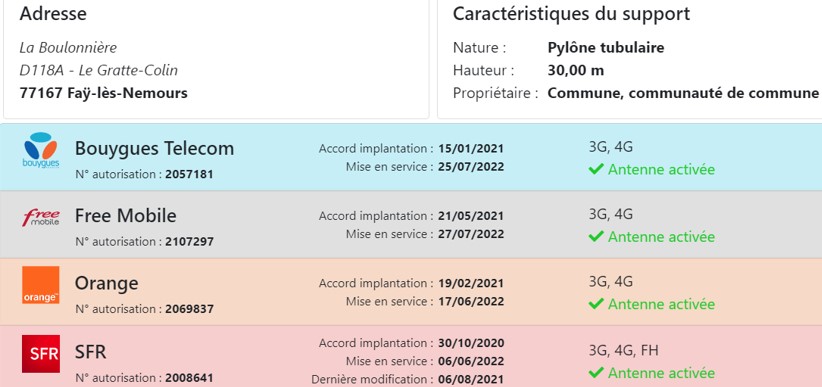The image size is (822, 387).
Task: Click authorization number 2069837
Action: (189, 309)
